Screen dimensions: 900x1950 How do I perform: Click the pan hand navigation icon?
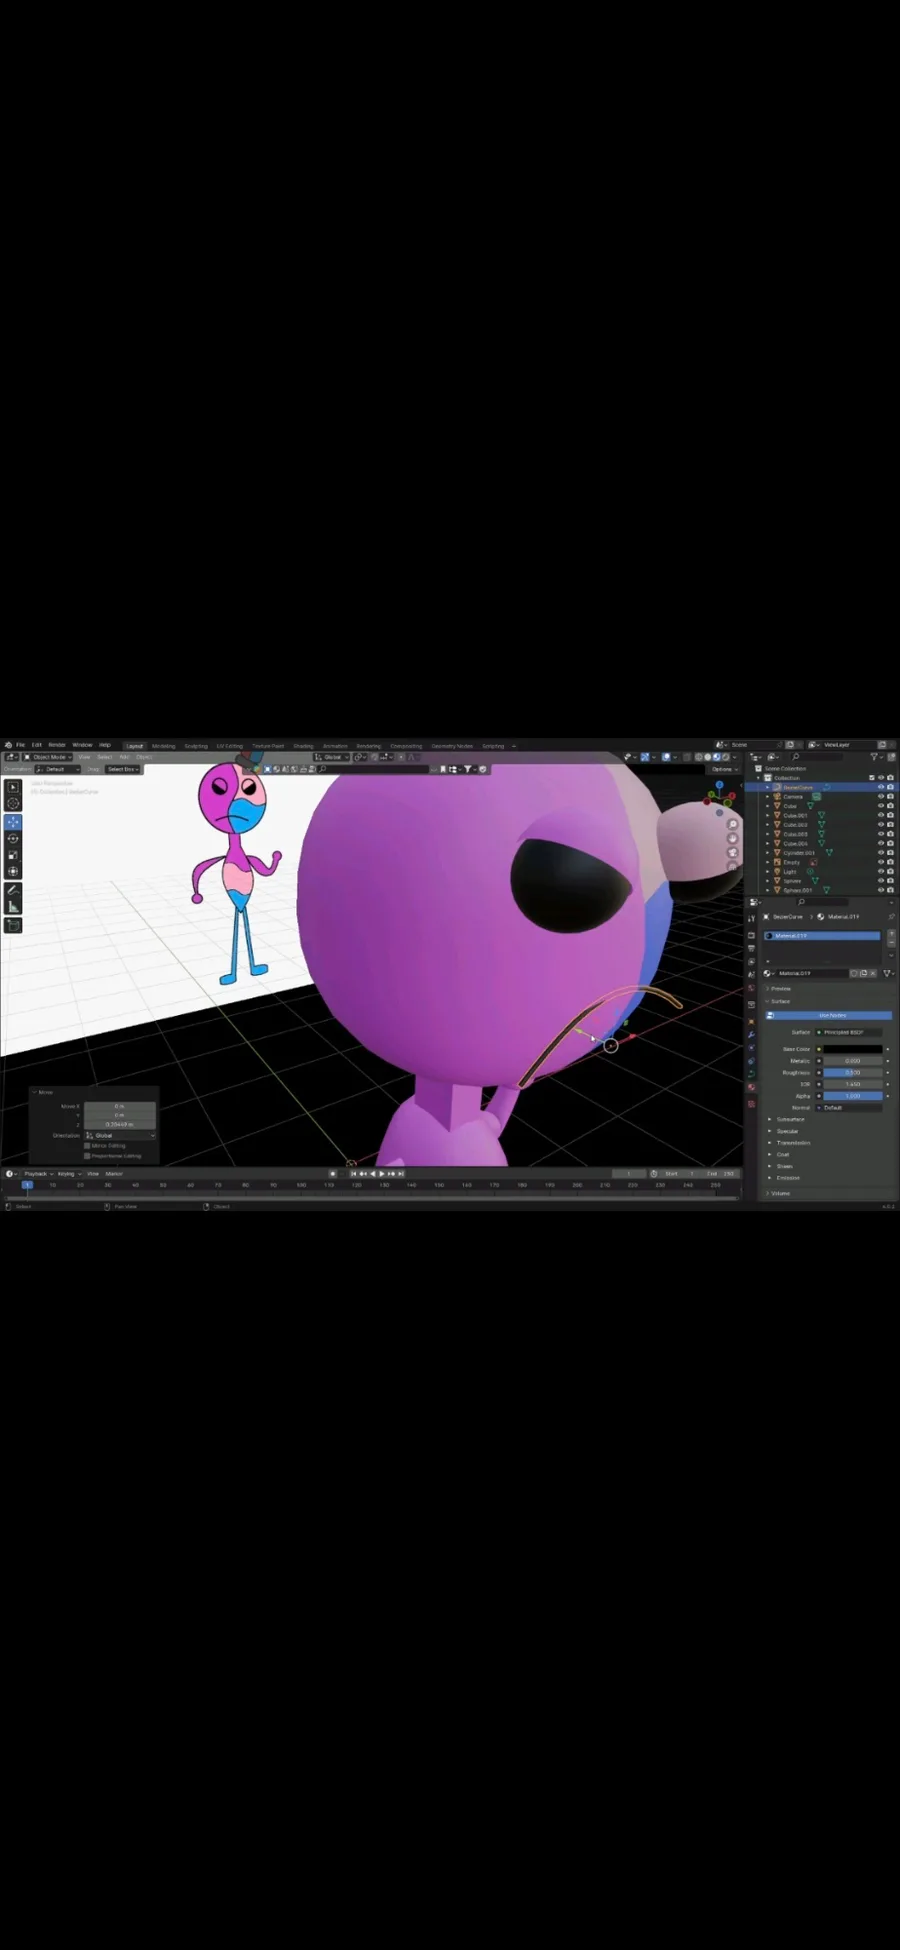click(732, 838)
